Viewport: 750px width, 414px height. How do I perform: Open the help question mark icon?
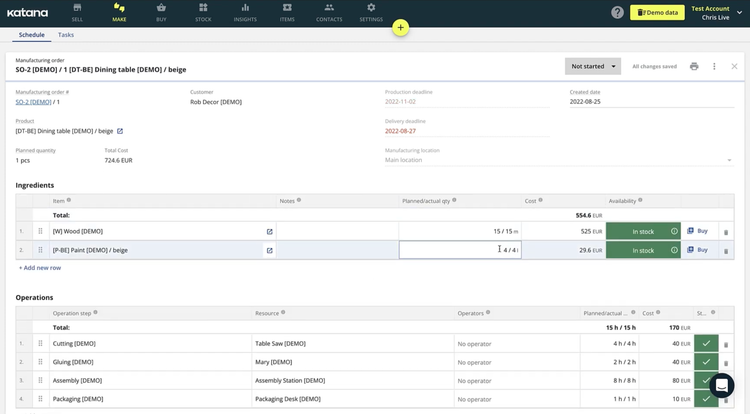click(x=617, y=12)
